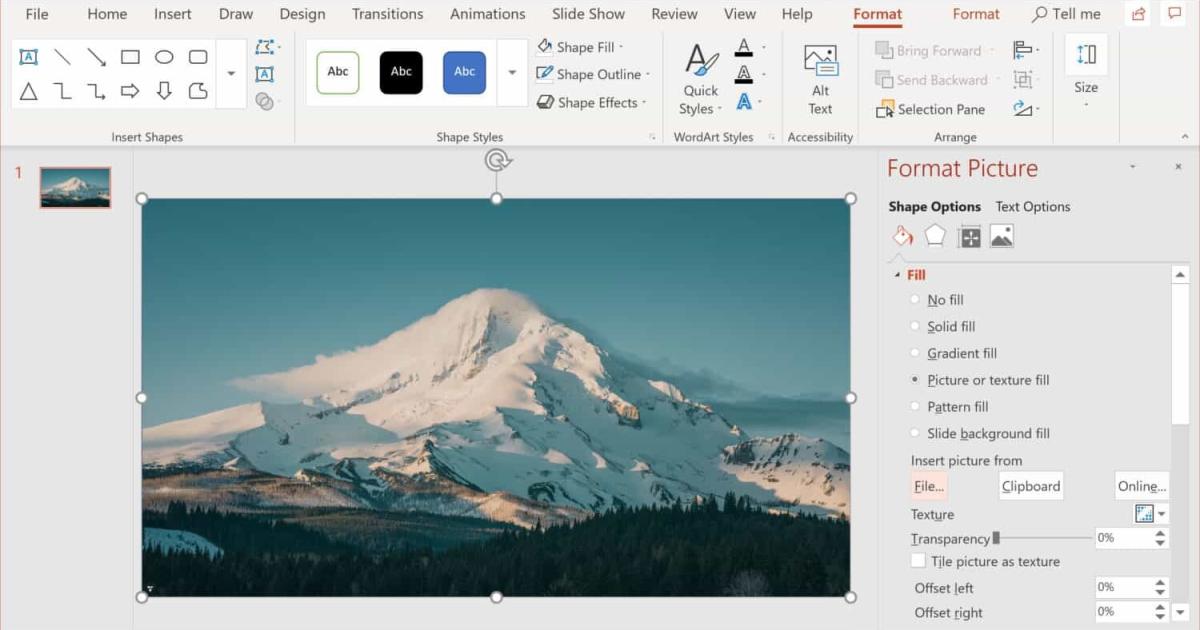Open the Effects pentagon icon tab

[x=935, y=236]
